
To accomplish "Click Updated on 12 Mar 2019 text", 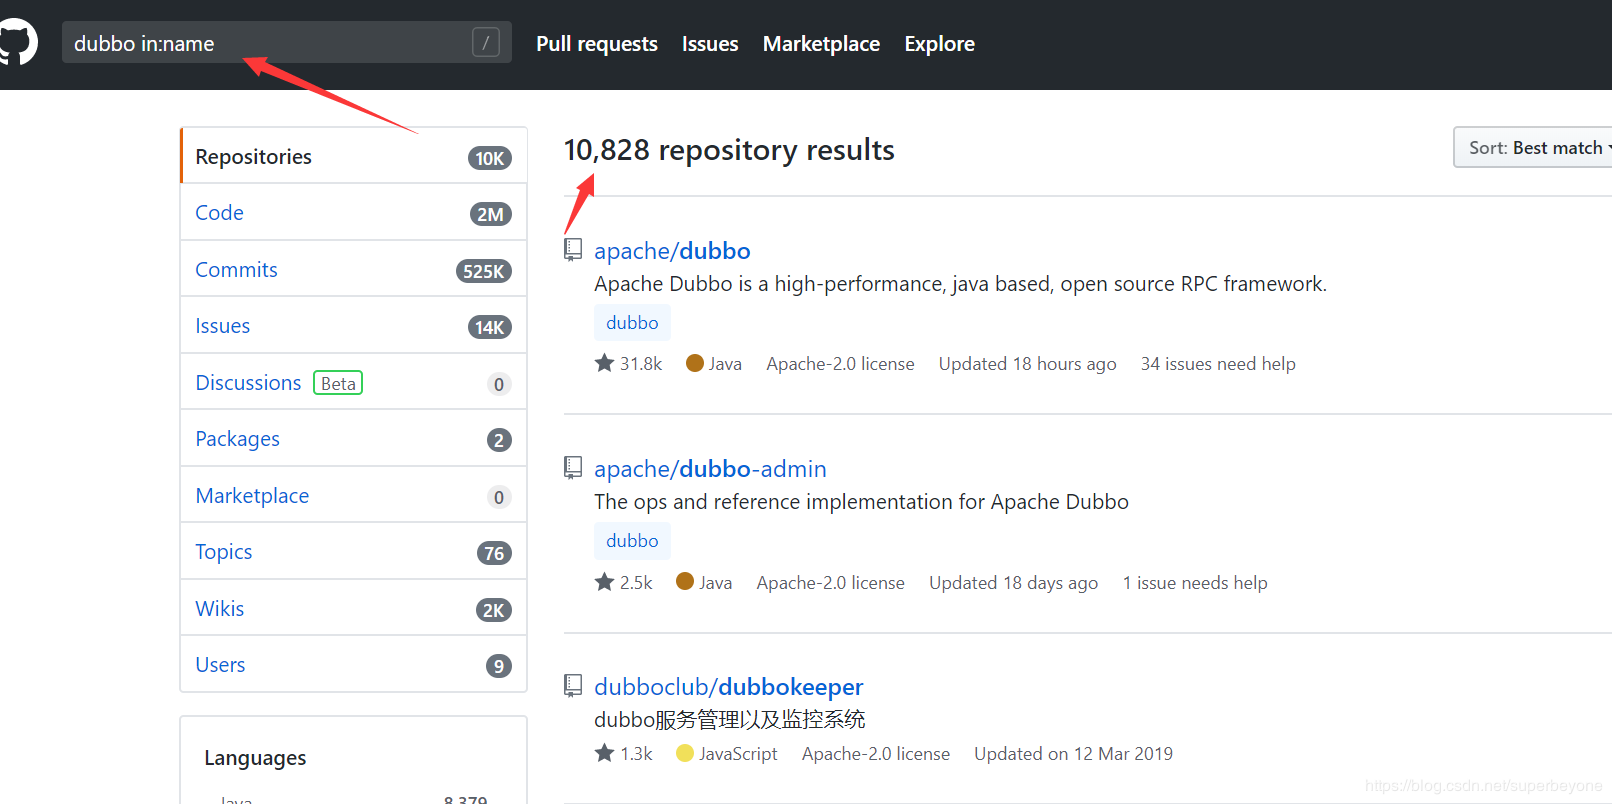I will [1073, 754].
